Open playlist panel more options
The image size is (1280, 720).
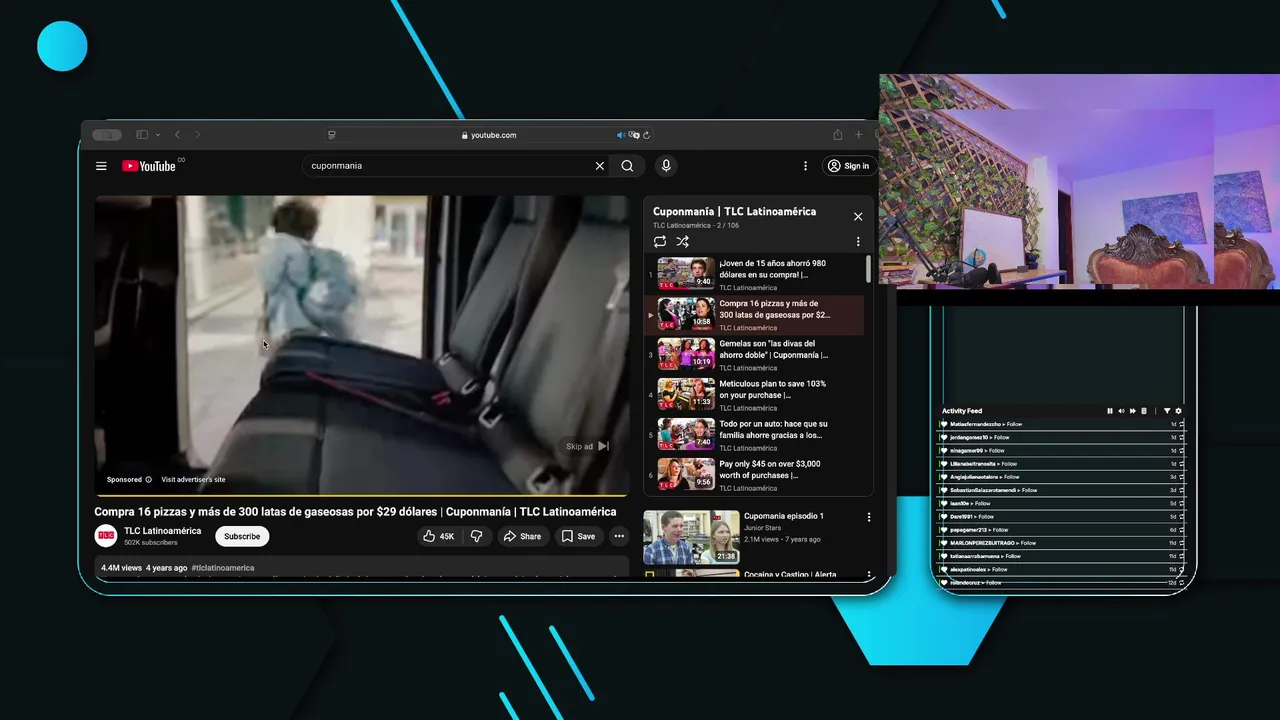pyautogui.click(x=857, y=241)
